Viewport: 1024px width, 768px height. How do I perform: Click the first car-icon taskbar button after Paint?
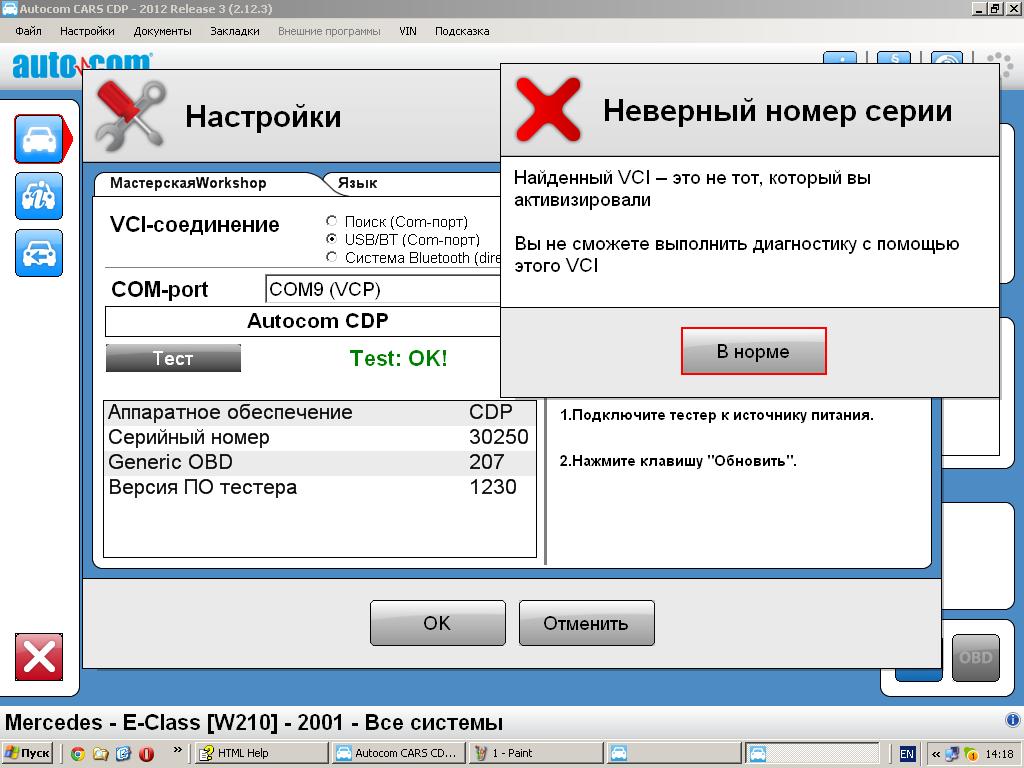[673, 753]
